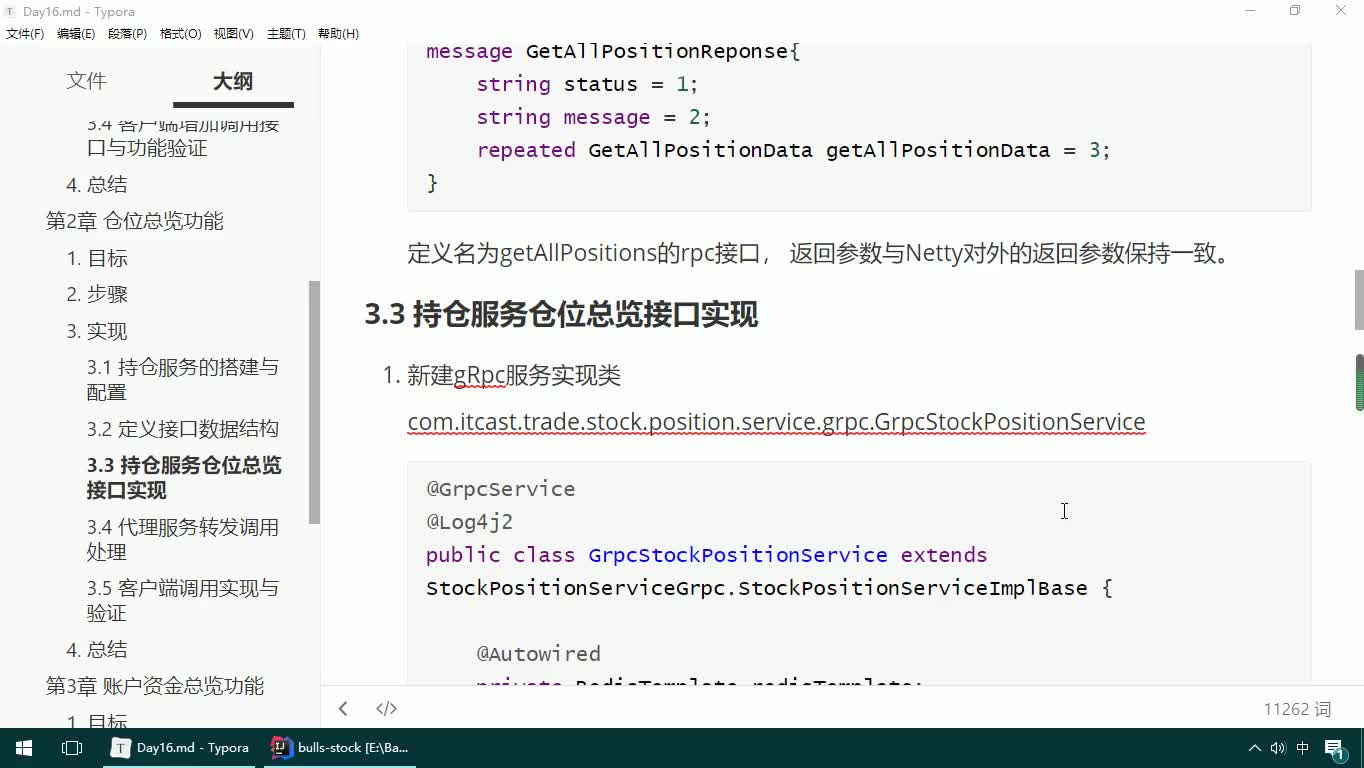
Task: Click StockPositionServiceImplBase code line
Action: click(769, 588)
